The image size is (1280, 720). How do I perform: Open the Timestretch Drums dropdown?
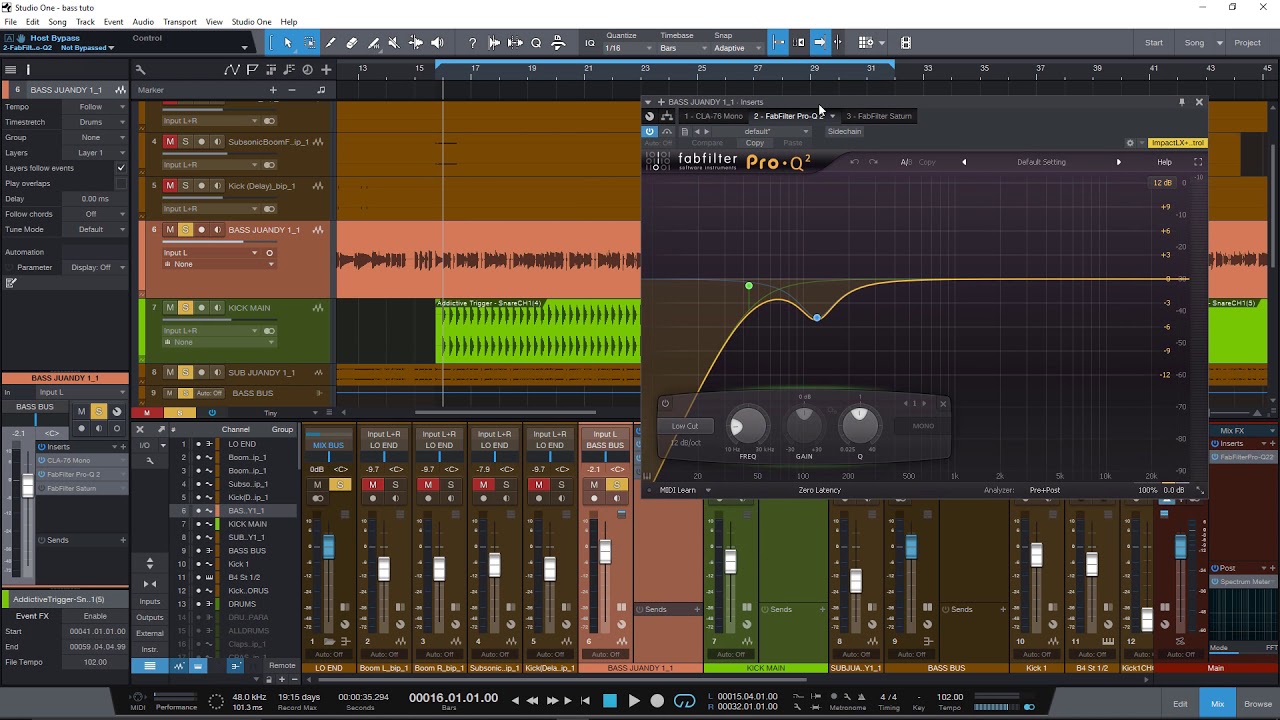tap(97, 122)
